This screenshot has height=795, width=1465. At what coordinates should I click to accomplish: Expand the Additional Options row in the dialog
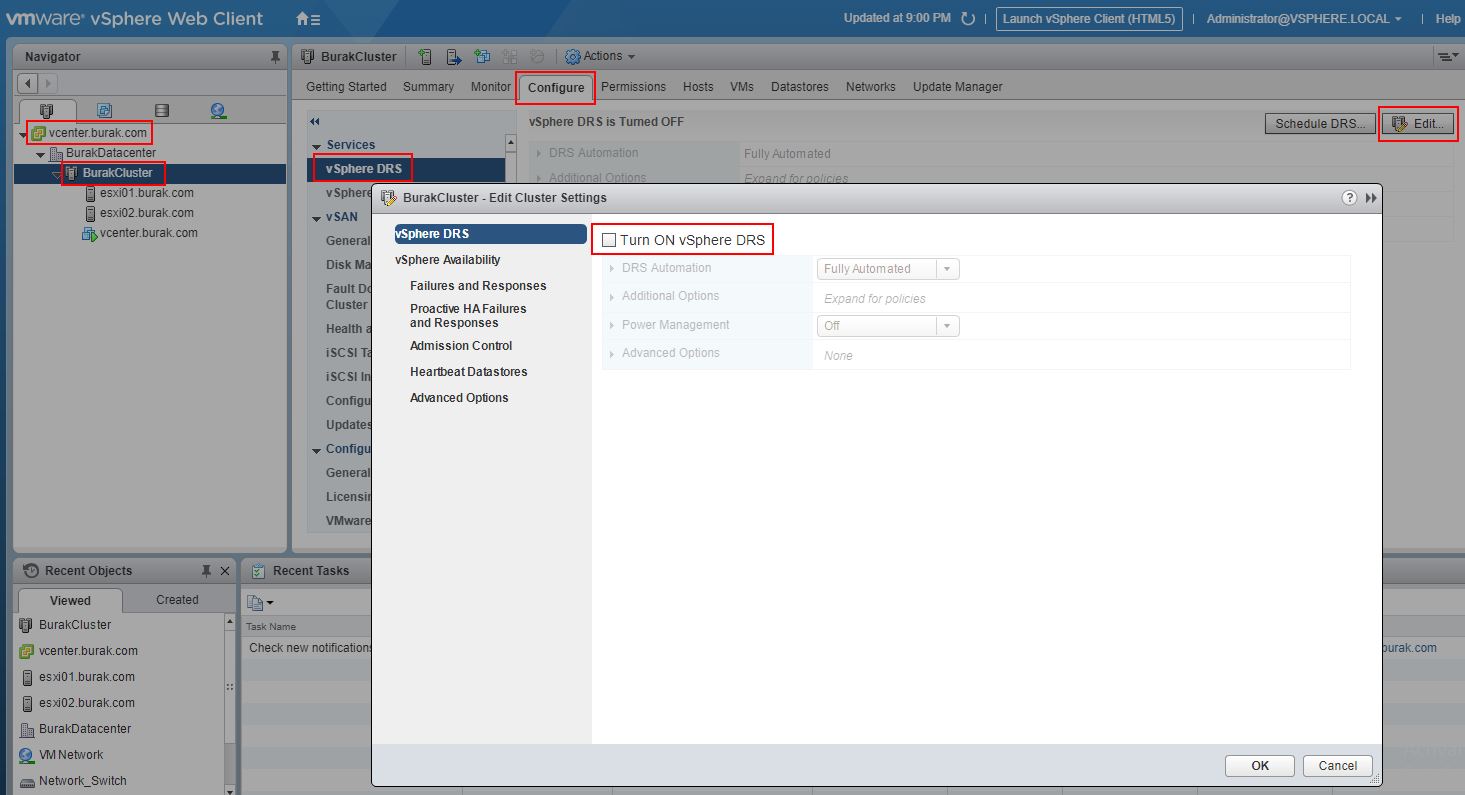611,296
